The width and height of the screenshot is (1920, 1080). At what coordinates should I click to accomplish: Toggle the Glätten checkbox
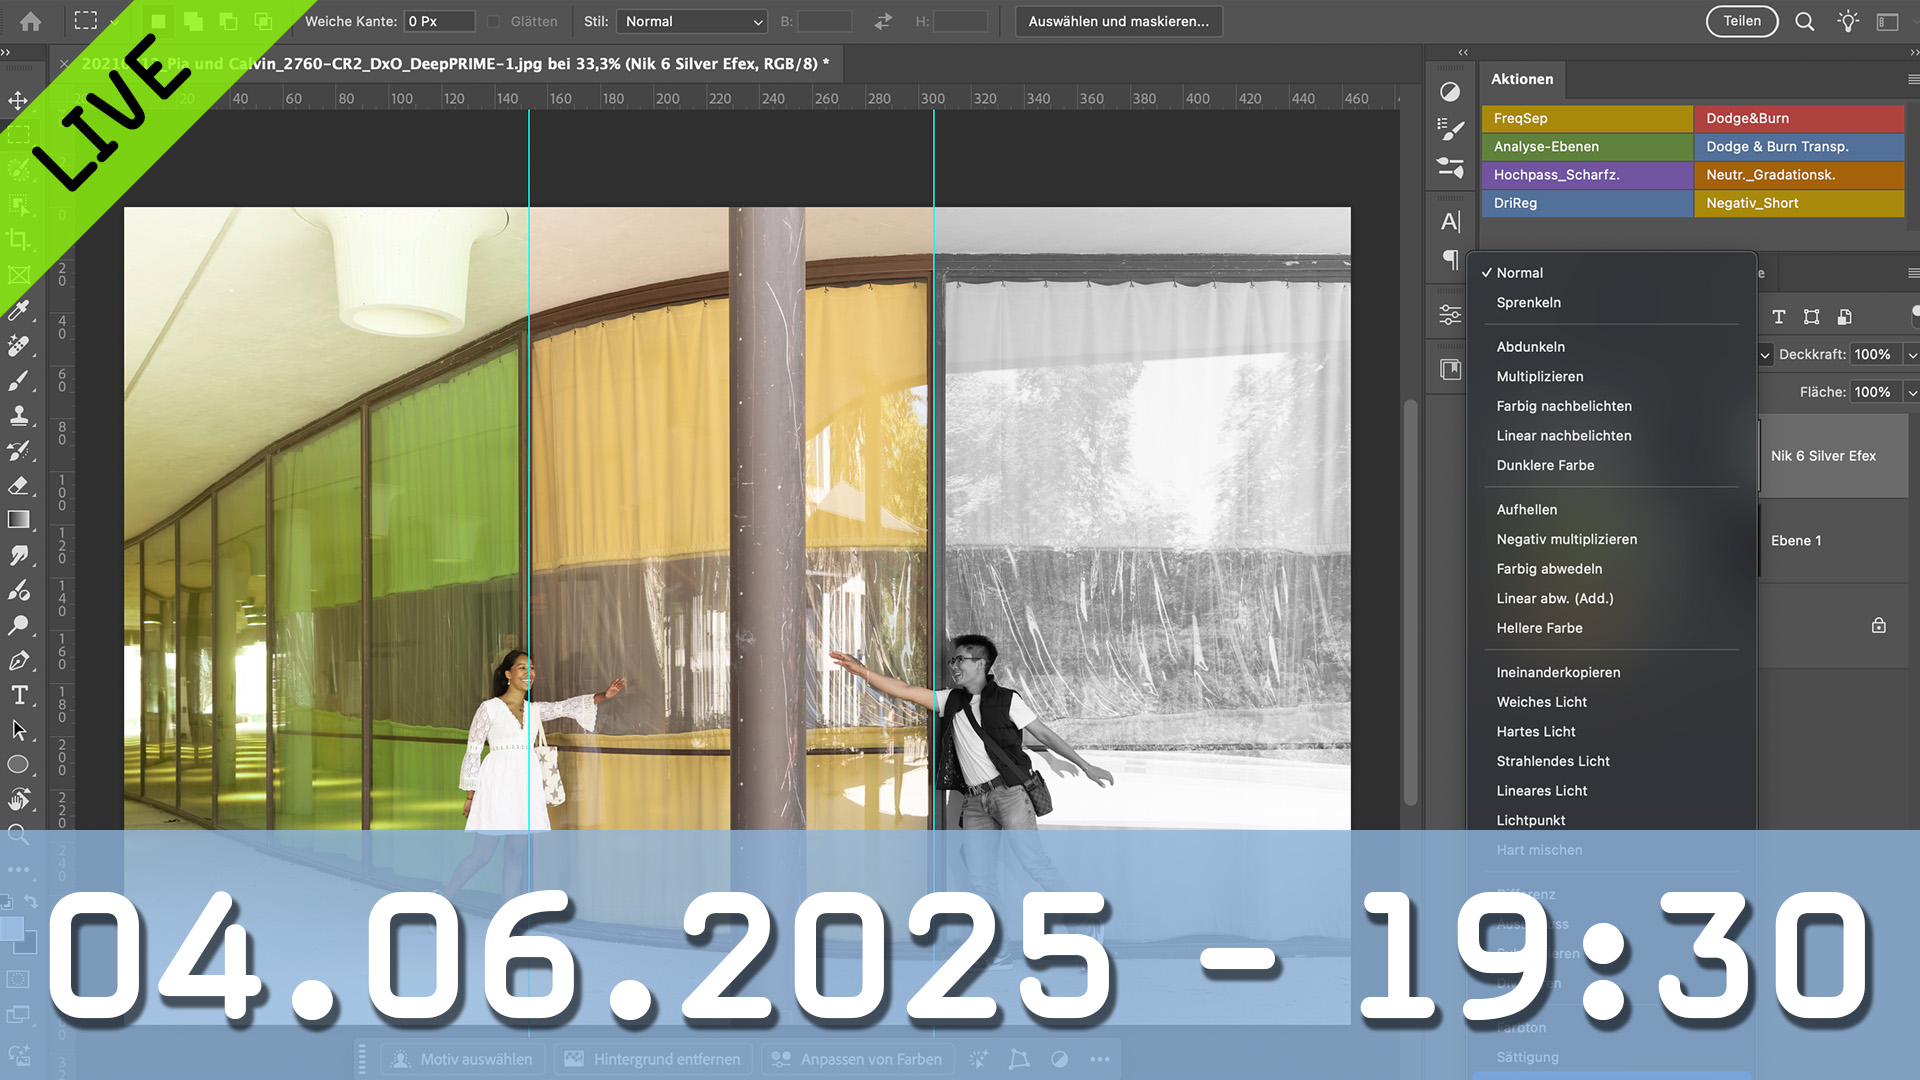click(x=493, y=21)
